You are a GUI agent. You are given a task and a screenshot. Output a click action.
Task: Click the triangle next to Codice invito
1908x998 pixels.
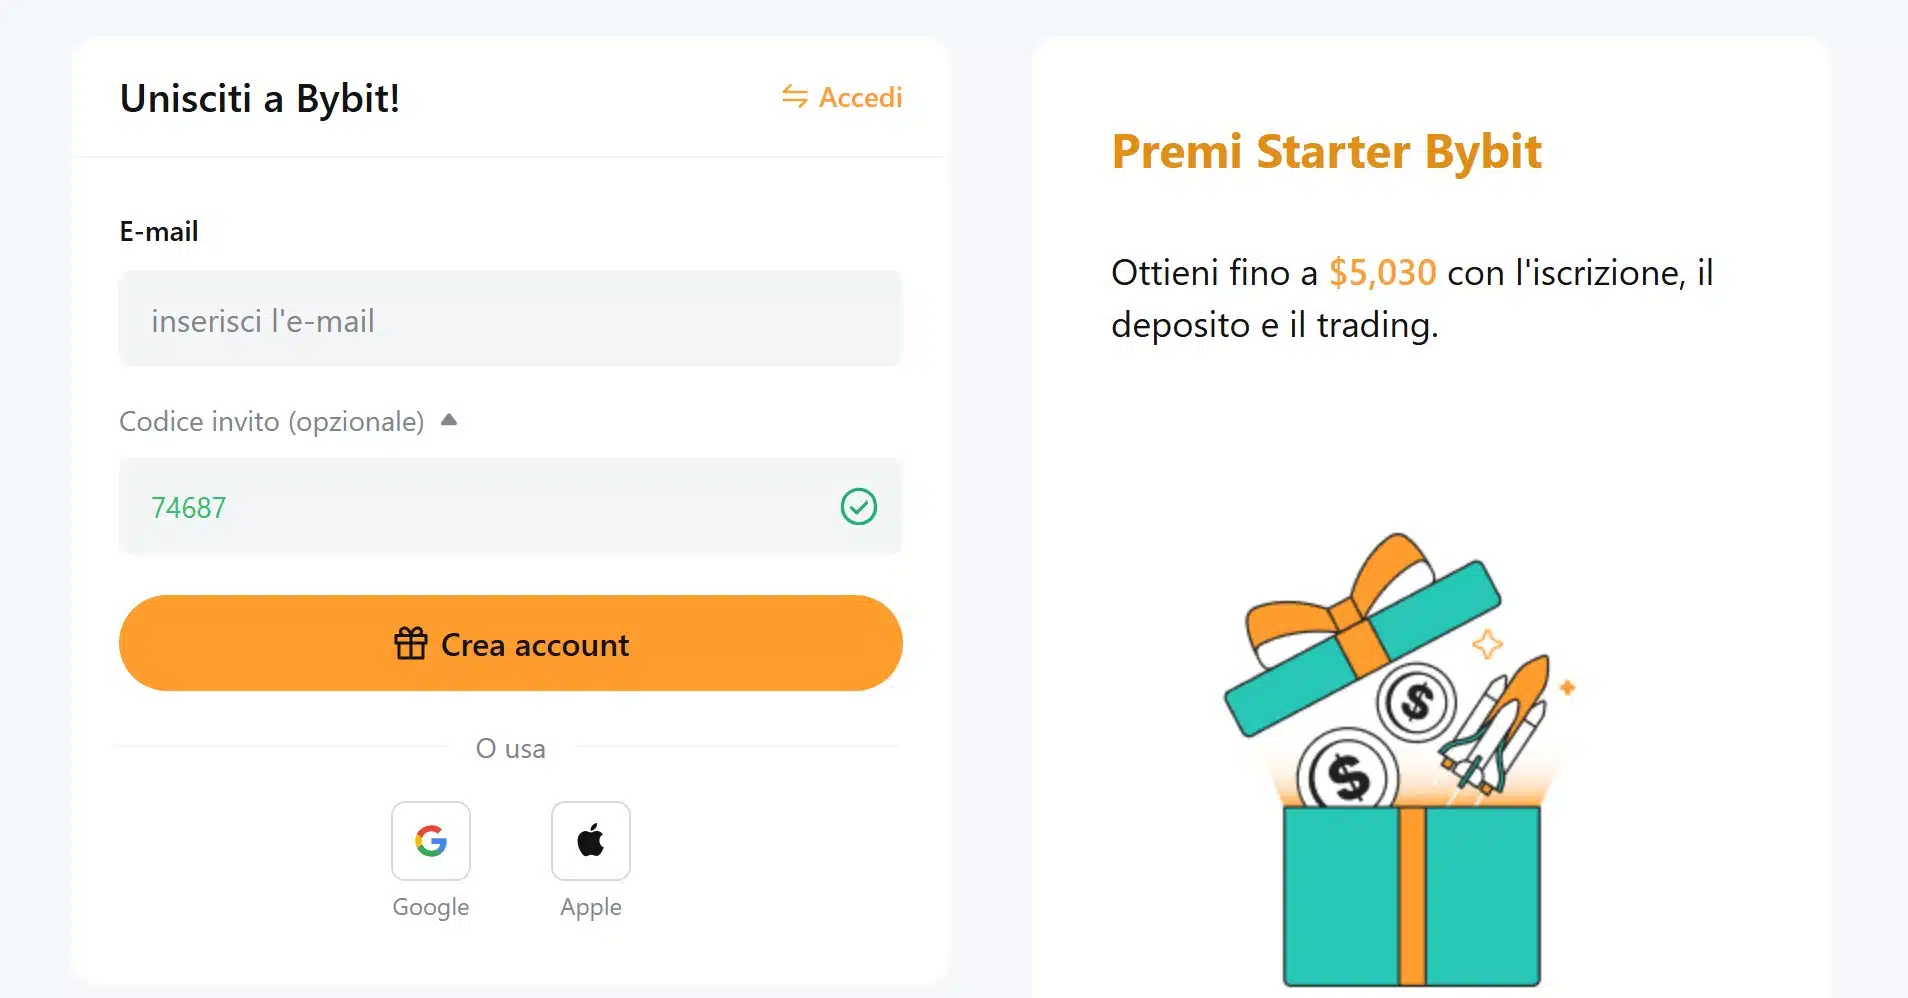(450, 420)
